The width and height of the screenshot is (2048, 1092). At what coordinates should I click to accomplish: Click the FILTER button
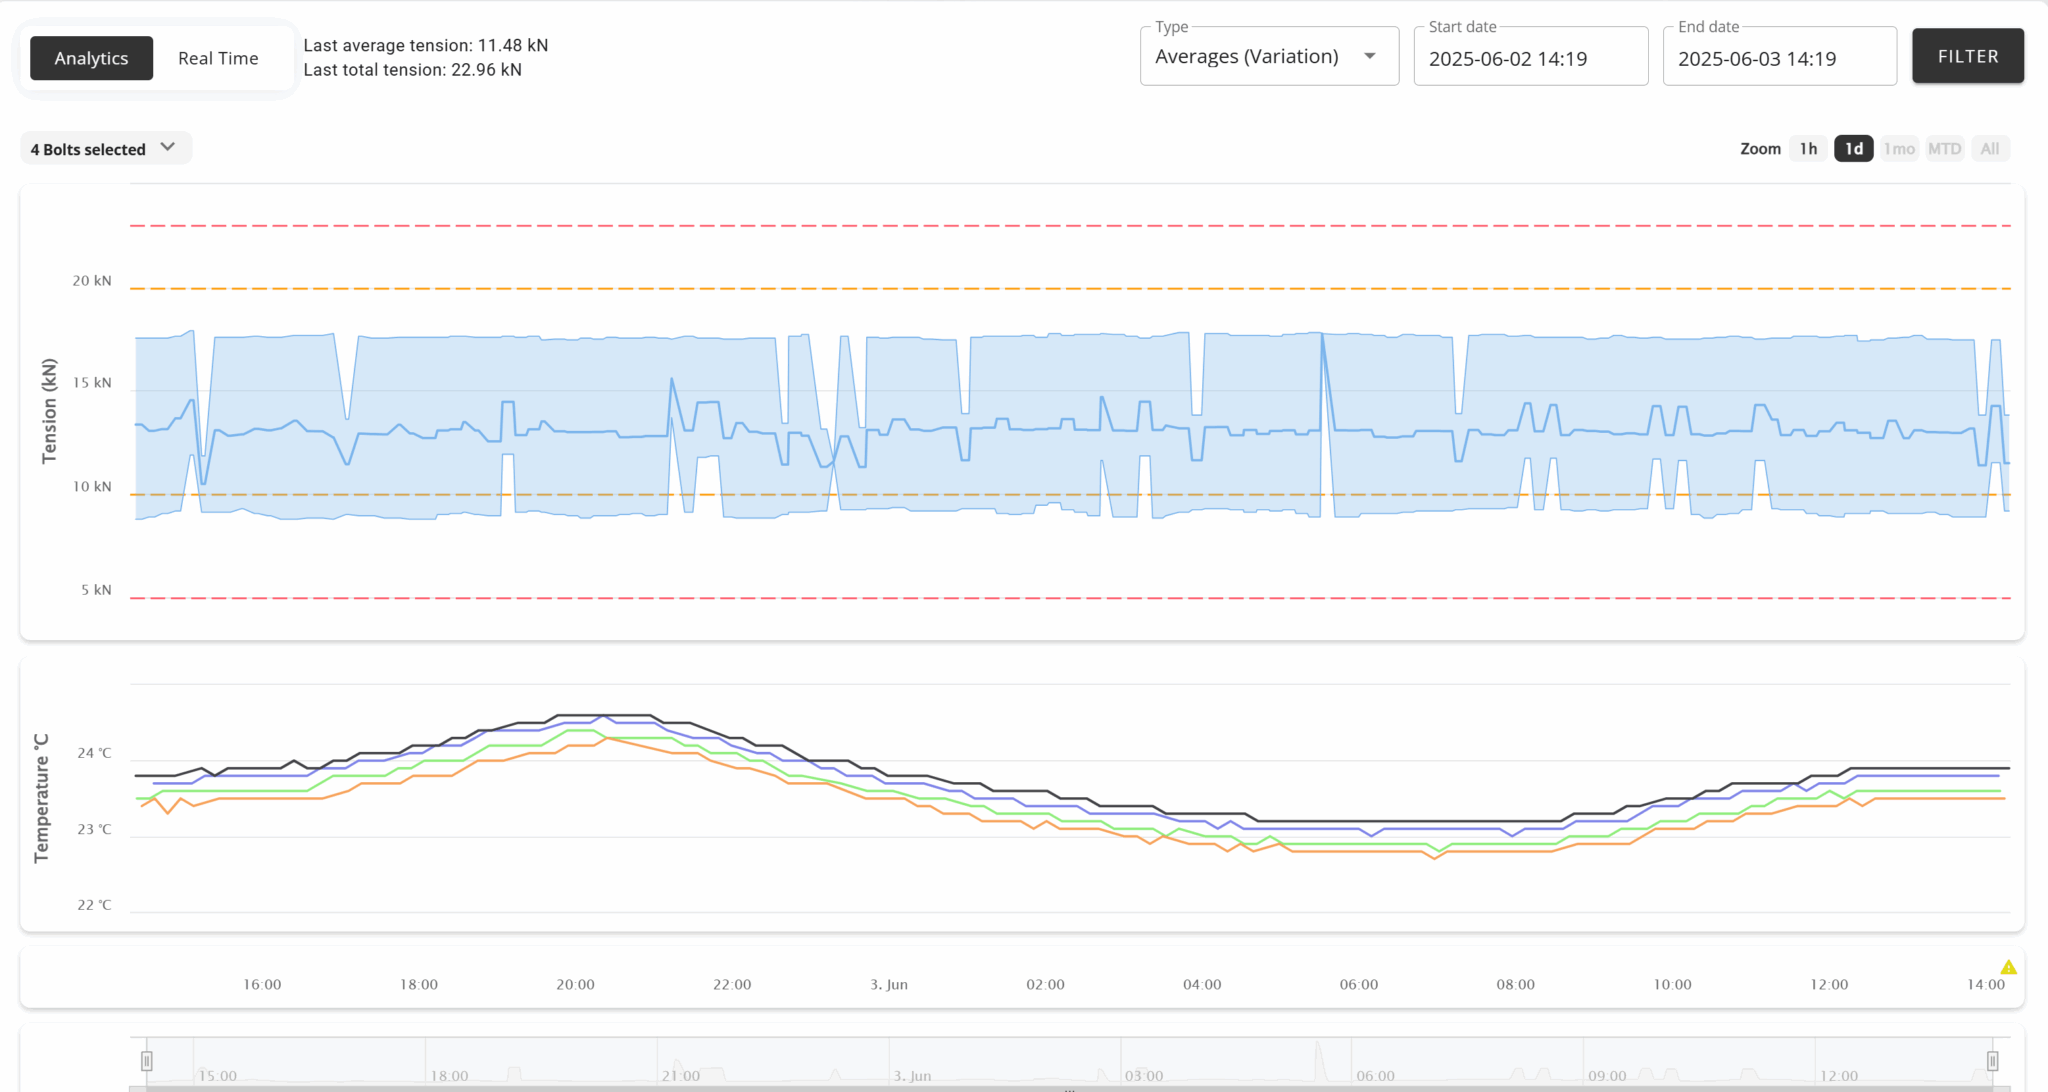pyautogui.click(x=1966, y=55)
